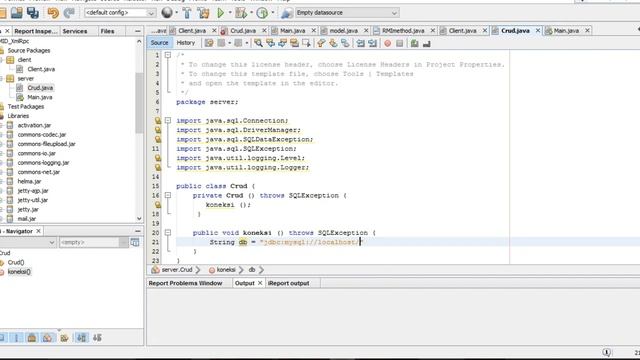
Task: Click the server.Crud breadcrumb
Action: click(x=176, y=270)
